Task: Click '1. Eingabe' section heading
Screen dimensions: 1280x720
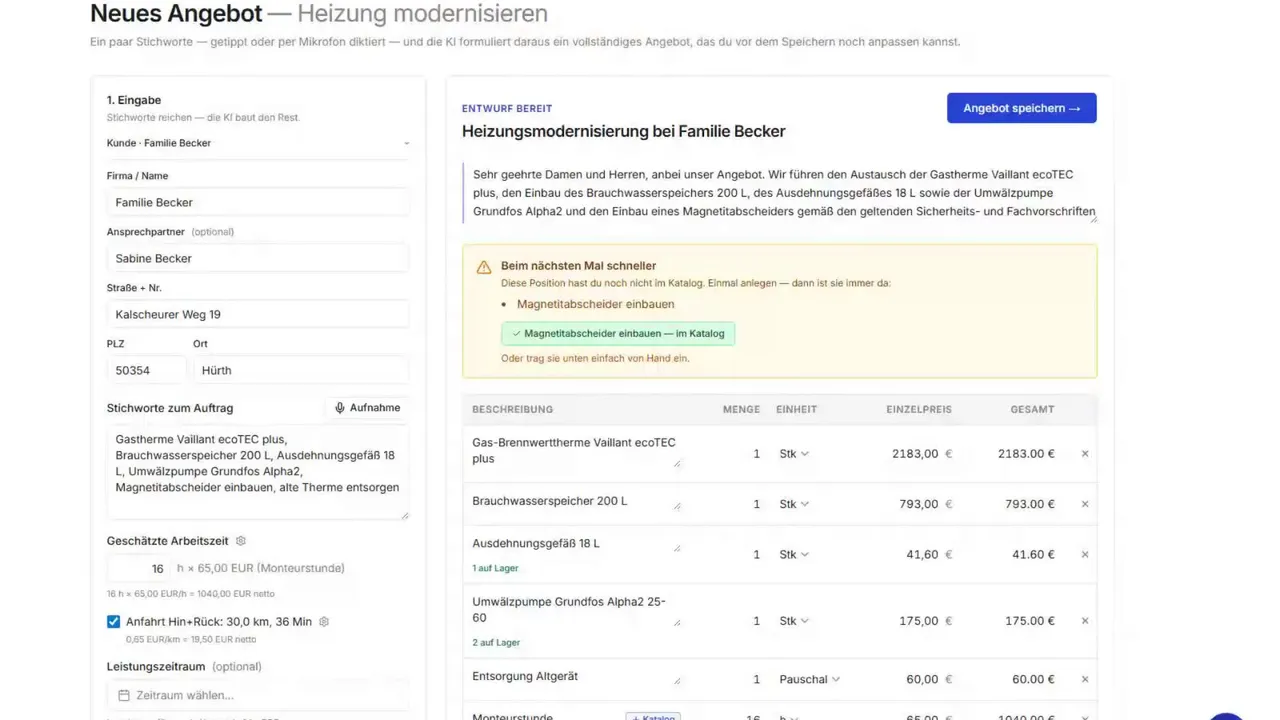Action: click(134, 100)
